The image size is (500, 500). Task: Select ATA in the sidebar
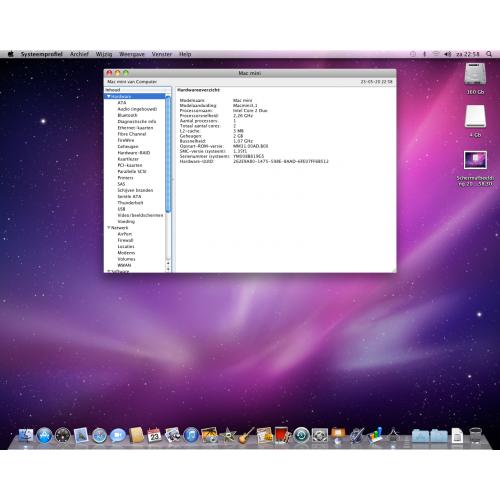pyautogui.click(x=122, y=103)
